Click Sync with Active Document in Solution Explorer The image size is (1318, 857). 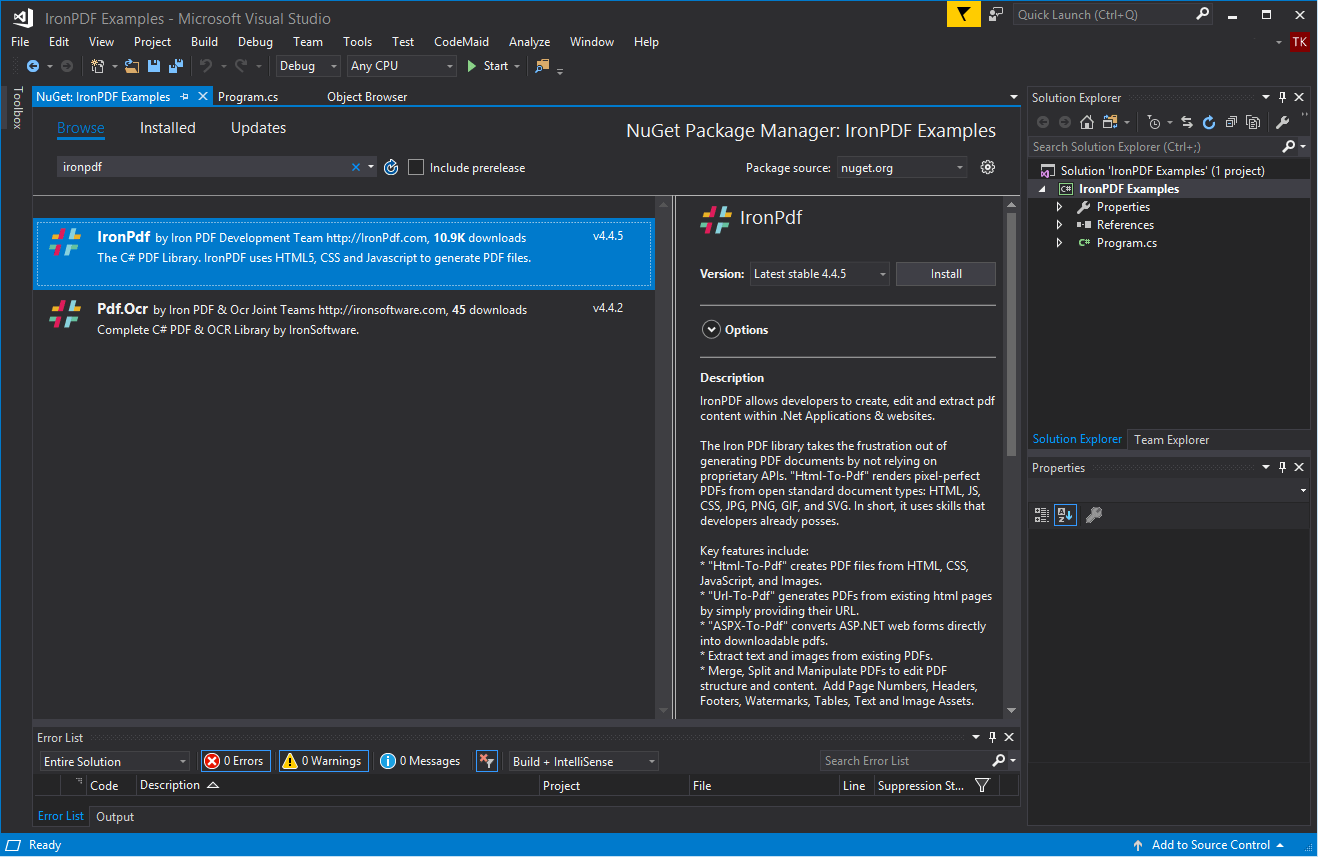pyautogui.click(x=1187, y=121)
